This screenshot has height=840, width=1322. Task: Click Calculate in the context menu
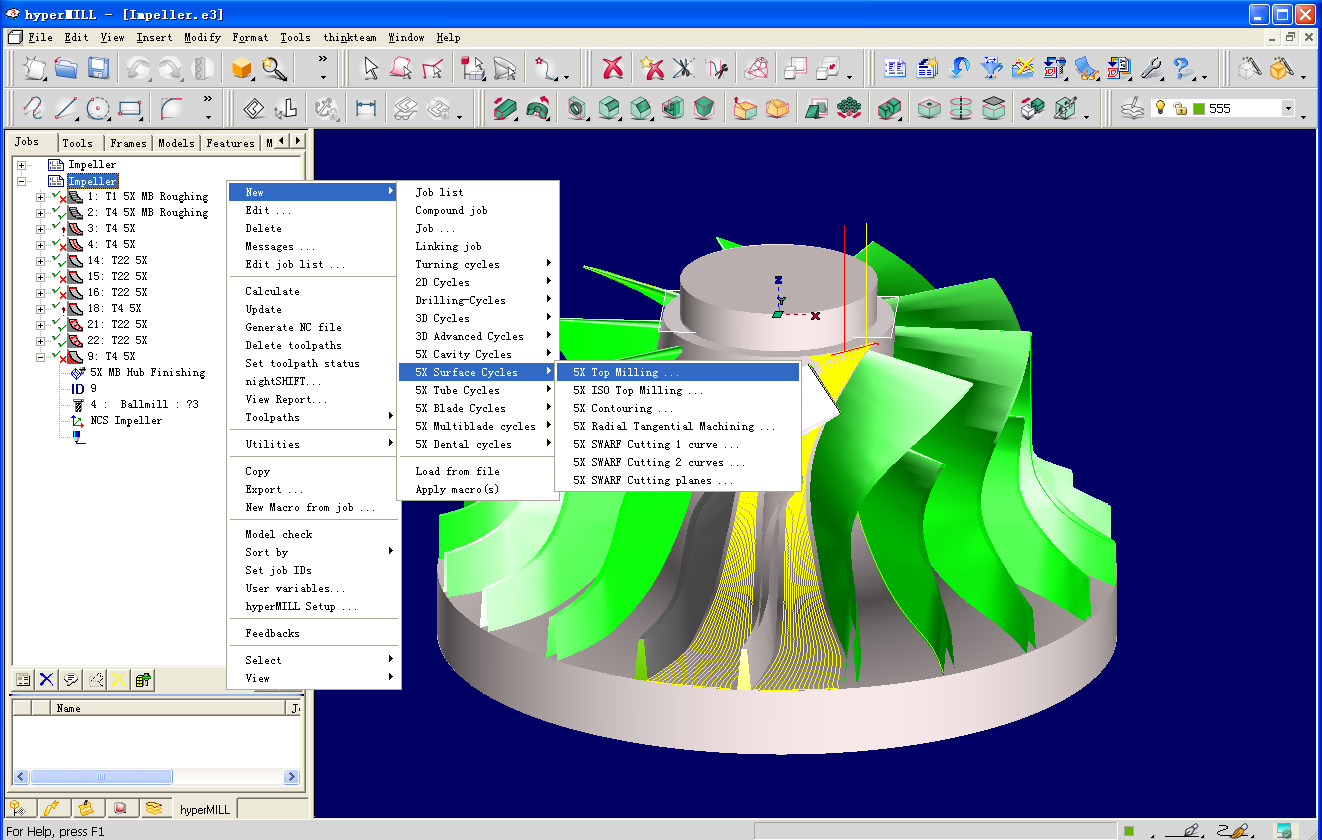coord(314,291)
